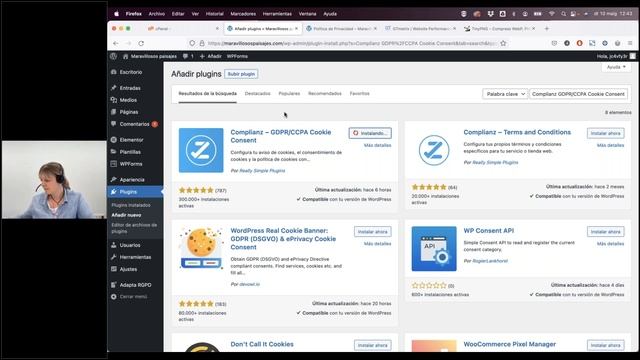Click the WordPress logo in admin bar
The image size is (640, 360).
click(113, 56)
